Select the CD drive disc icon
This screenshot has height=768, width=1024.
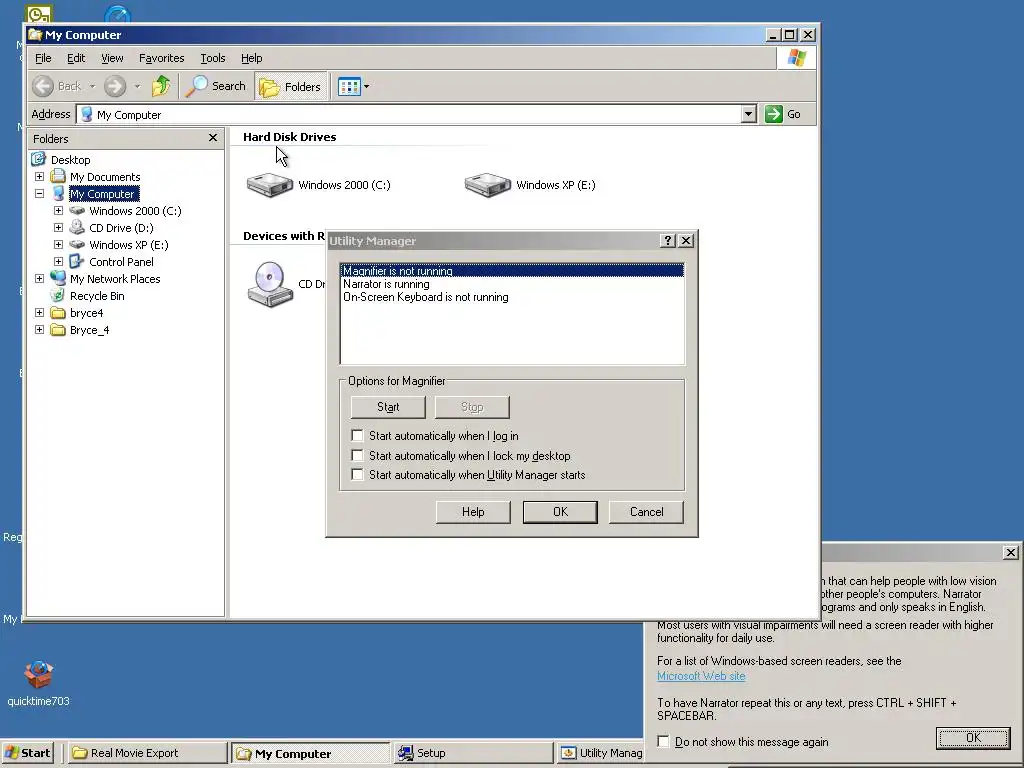pos(270,284)
